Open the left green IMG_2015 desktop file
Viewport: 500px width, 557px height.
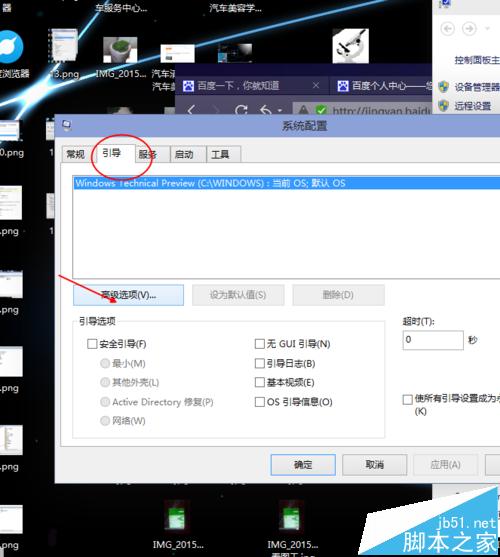tap(178, 517)
